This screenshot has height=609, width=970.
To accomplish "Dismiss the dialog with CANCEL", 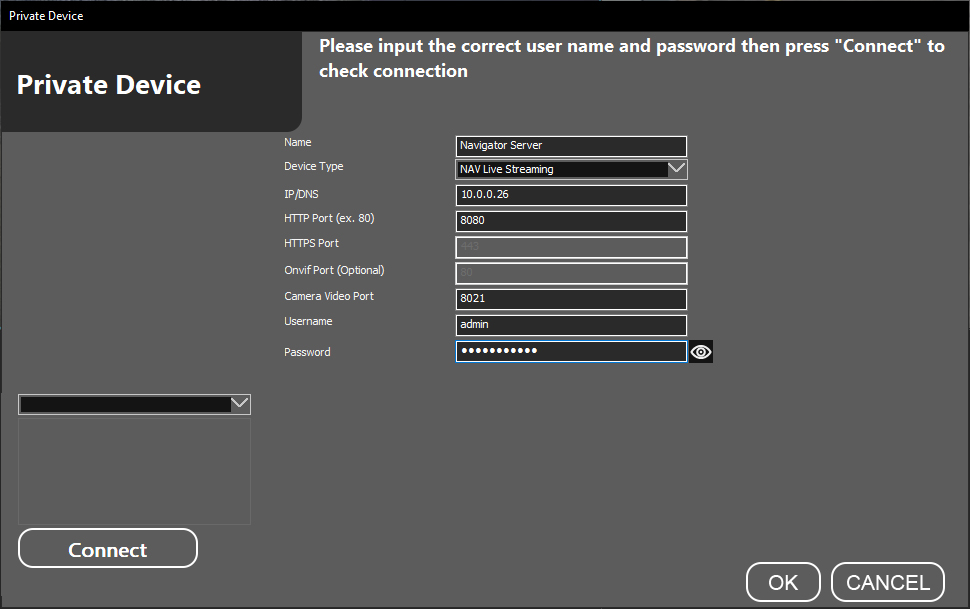I will [888, 583].
